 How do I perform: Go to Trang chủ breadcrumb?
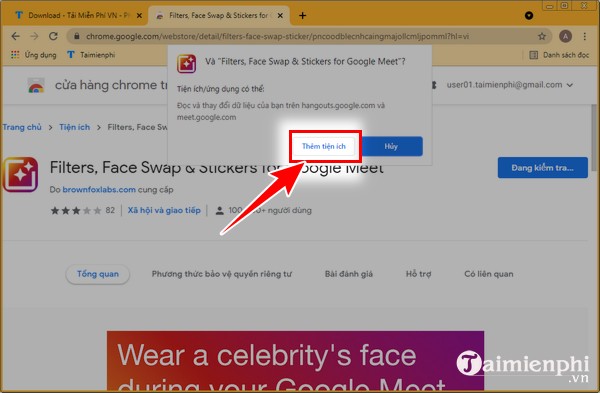point(22,127)
